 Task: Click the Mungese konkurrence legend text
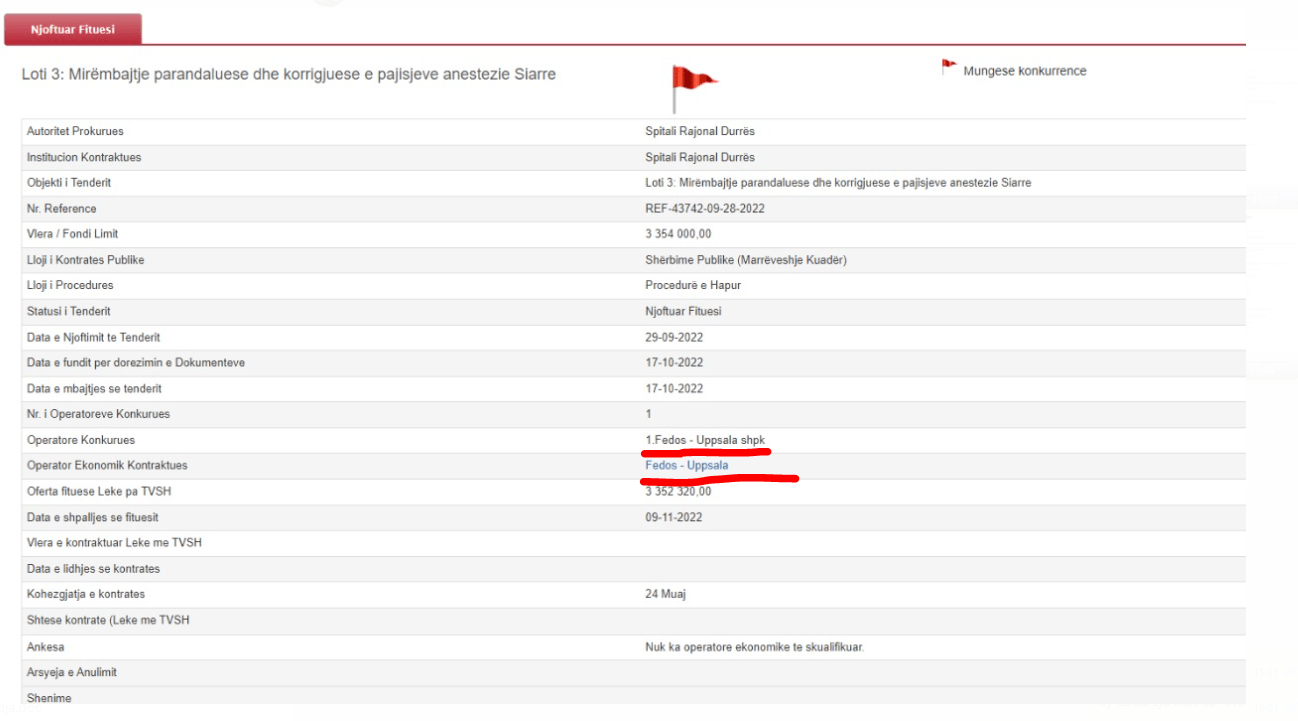tap(1024, 72)
